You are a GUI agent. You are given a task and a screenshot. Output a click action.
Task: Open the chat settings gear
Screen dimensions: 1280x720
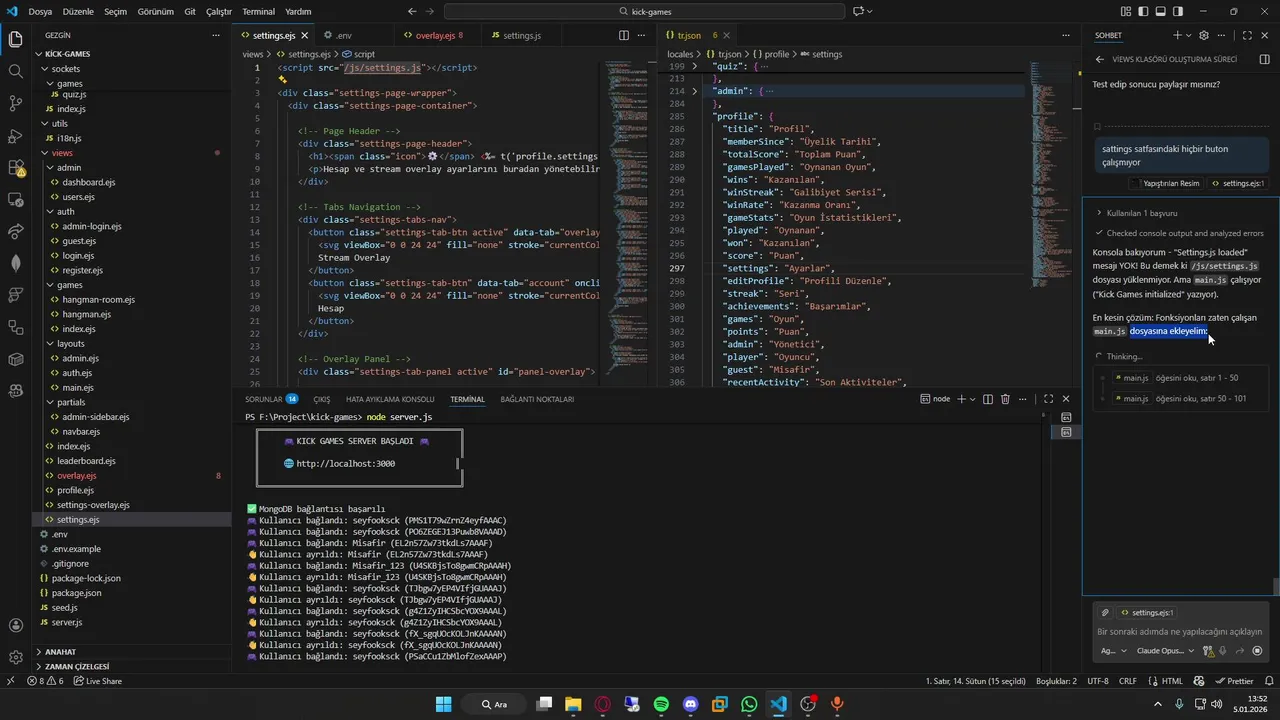click(1204, 35)
